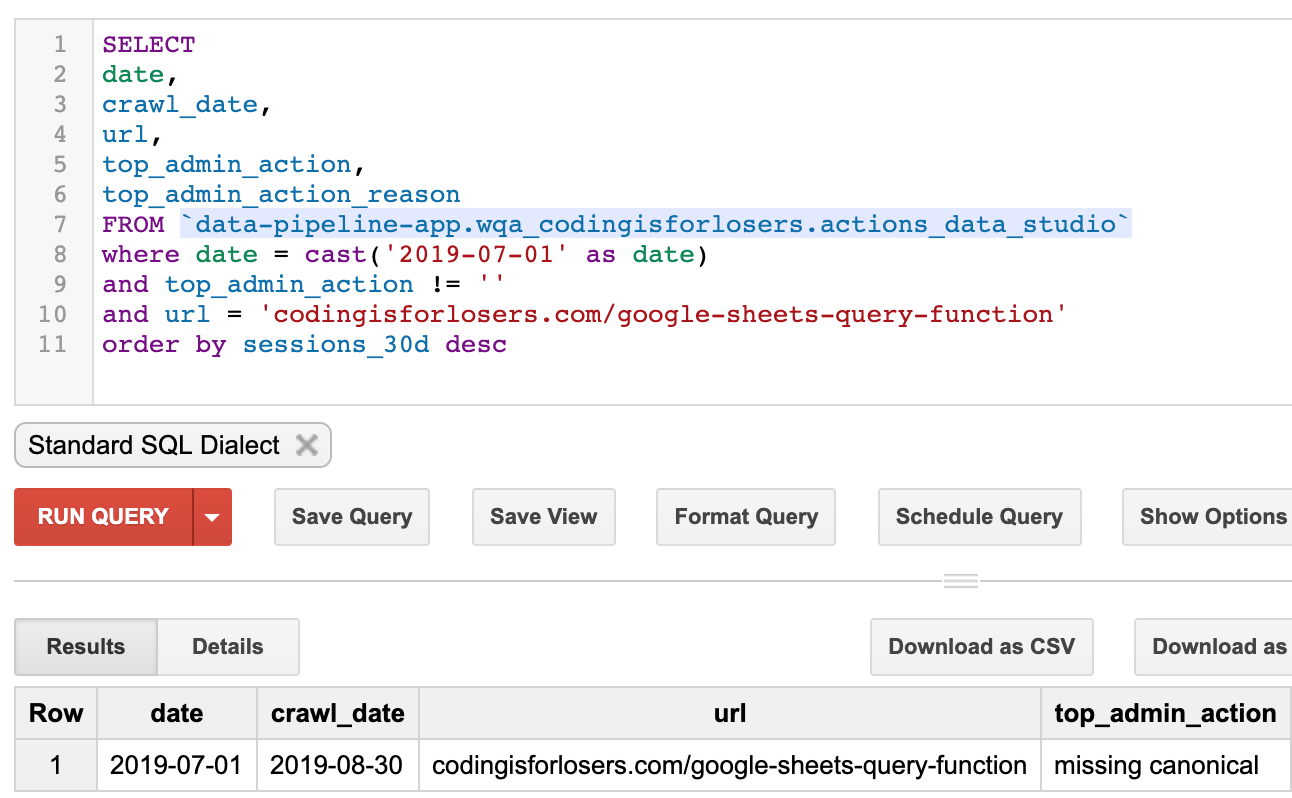Click the url column header

point(729,714)
